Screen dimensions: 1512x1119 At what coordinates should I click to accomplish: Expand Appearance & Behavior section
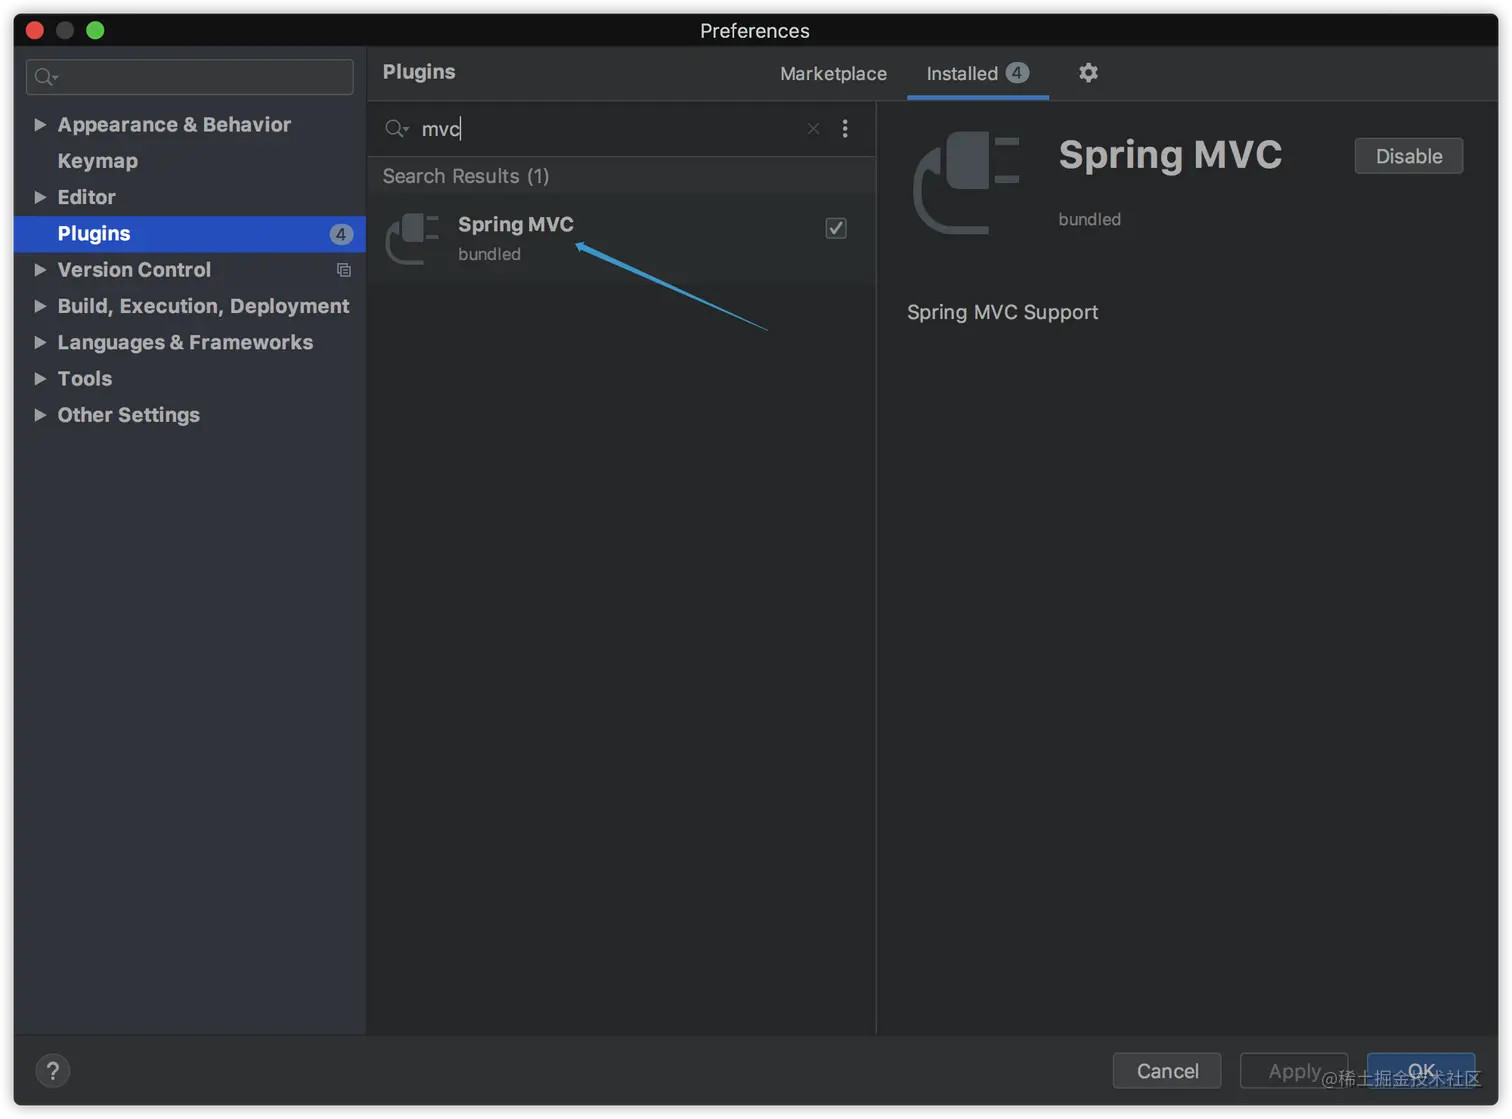(x=40, y=125)
